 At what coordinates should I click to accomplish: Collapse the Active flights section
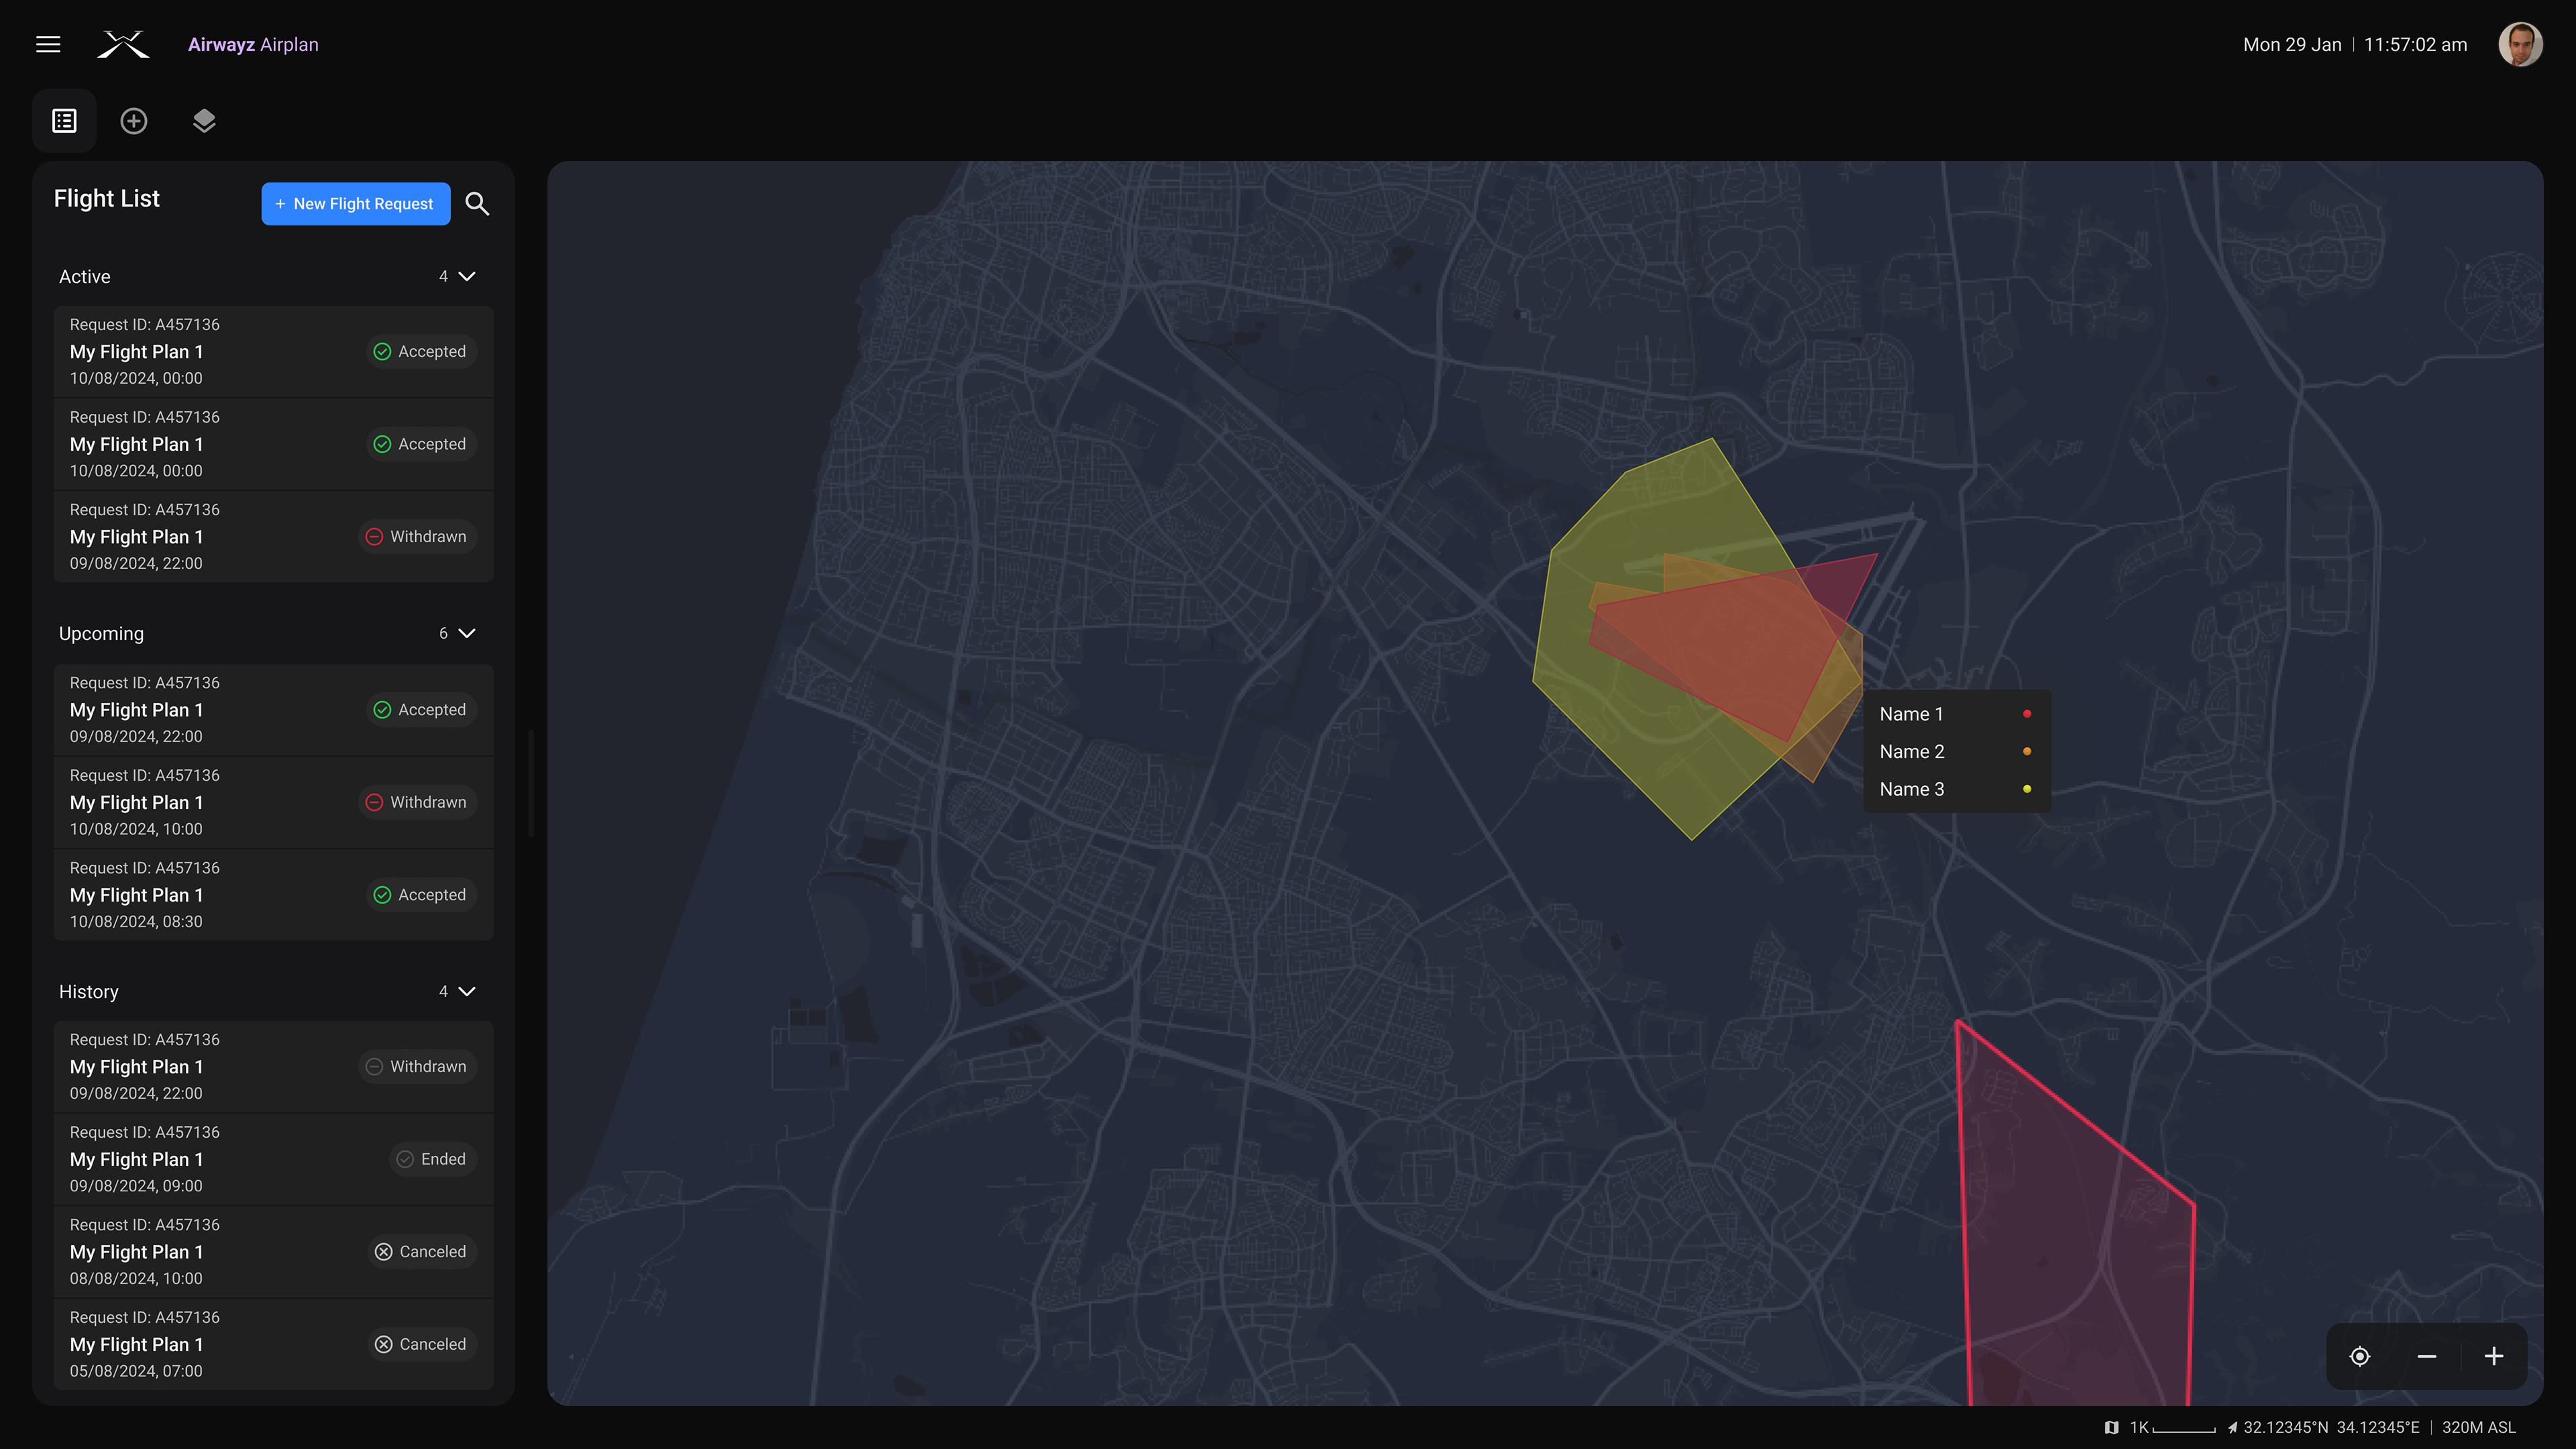tap(467, 277)
